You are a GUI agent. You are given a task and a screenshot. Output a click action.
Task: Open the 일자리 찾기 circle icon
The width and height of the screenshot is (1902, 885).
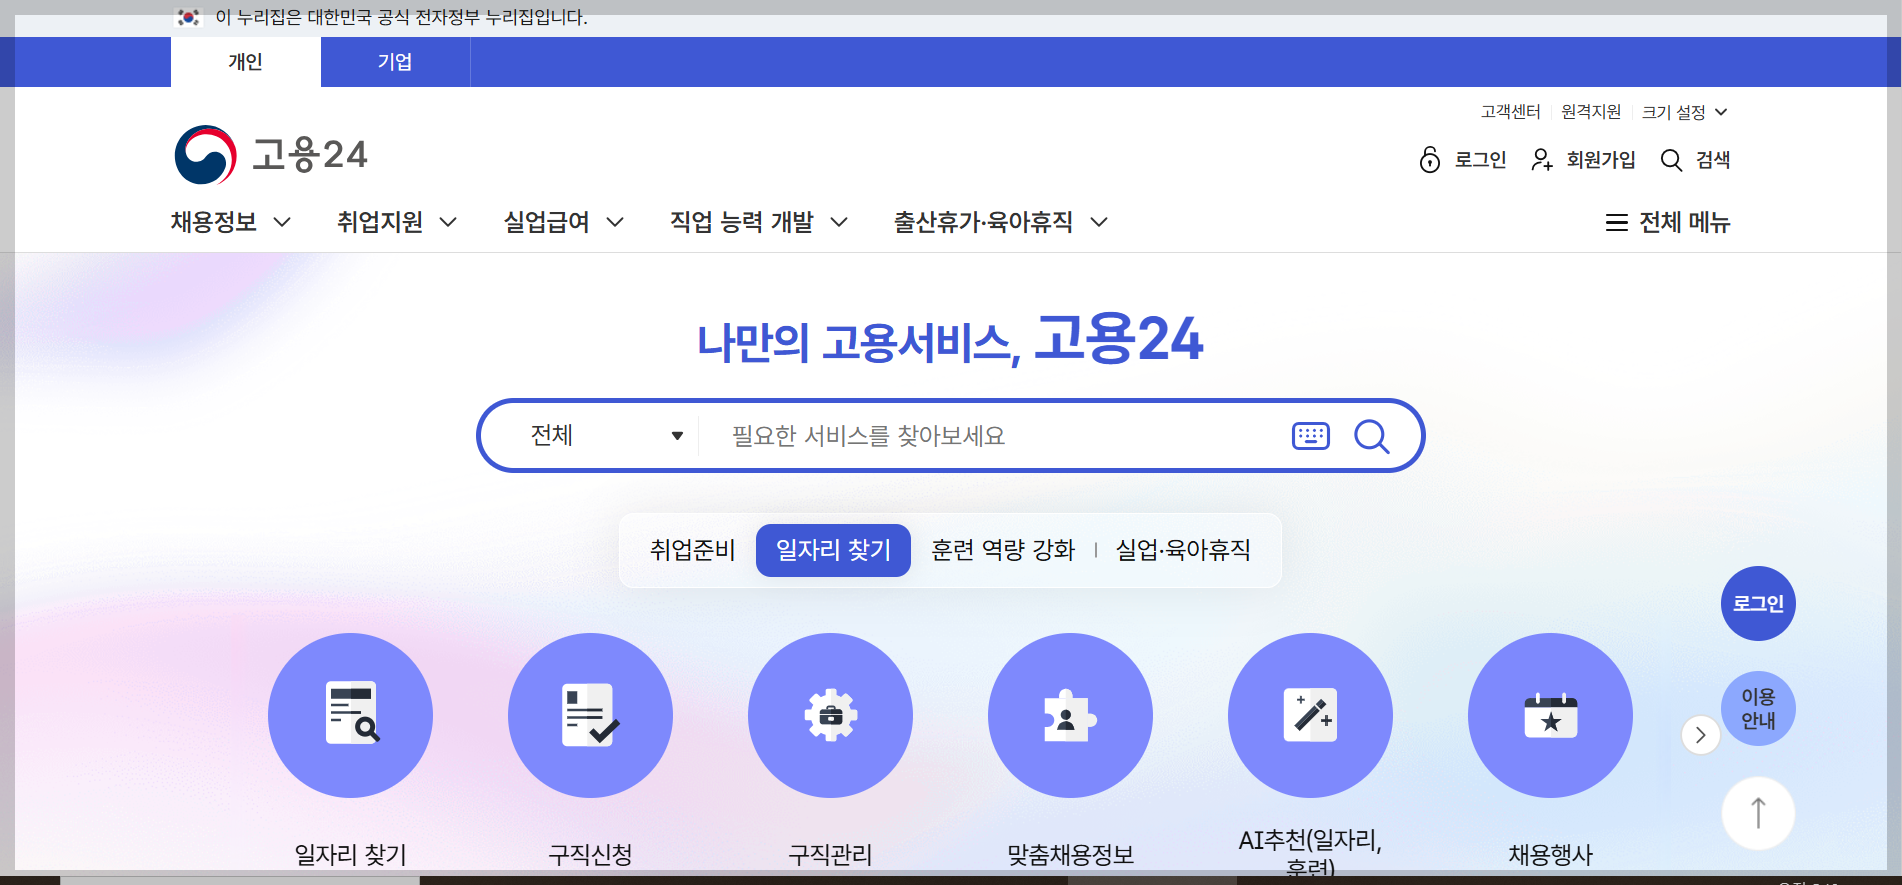350,715
